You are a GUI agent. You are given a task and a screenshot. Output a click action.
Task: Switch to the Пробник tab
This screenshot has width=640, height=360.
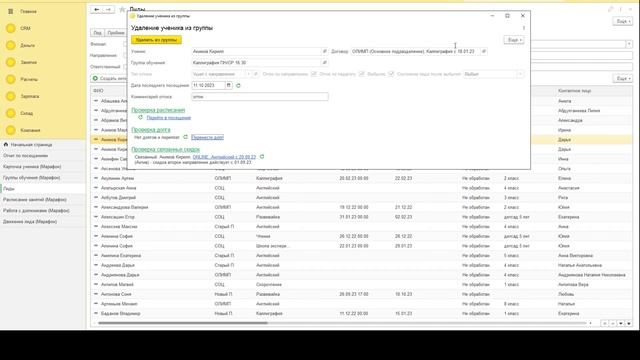tap(116, 33)
